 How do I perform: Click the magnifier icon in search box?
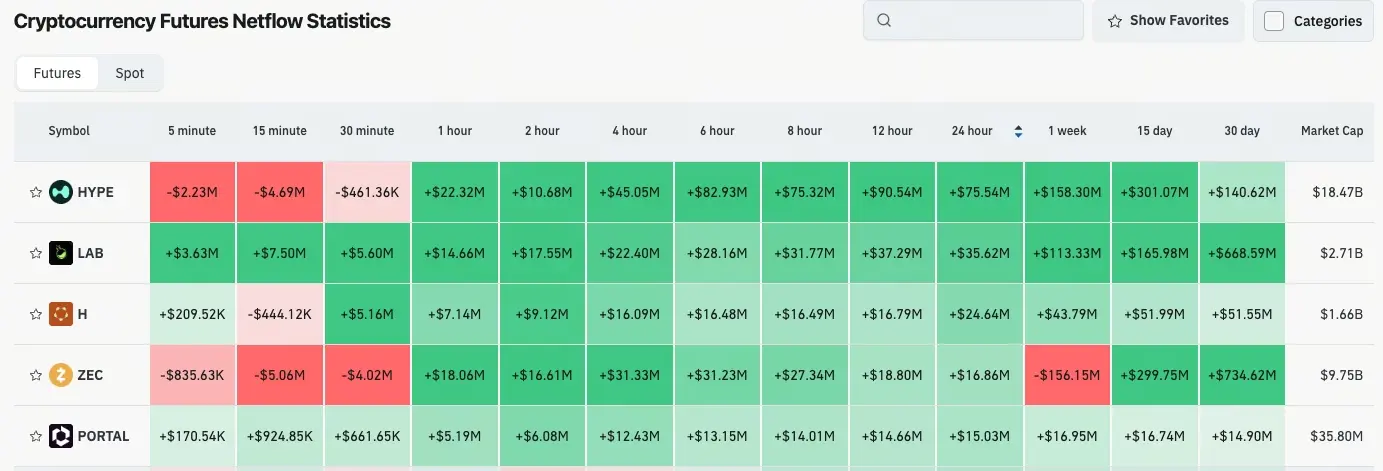coord(883,20)
